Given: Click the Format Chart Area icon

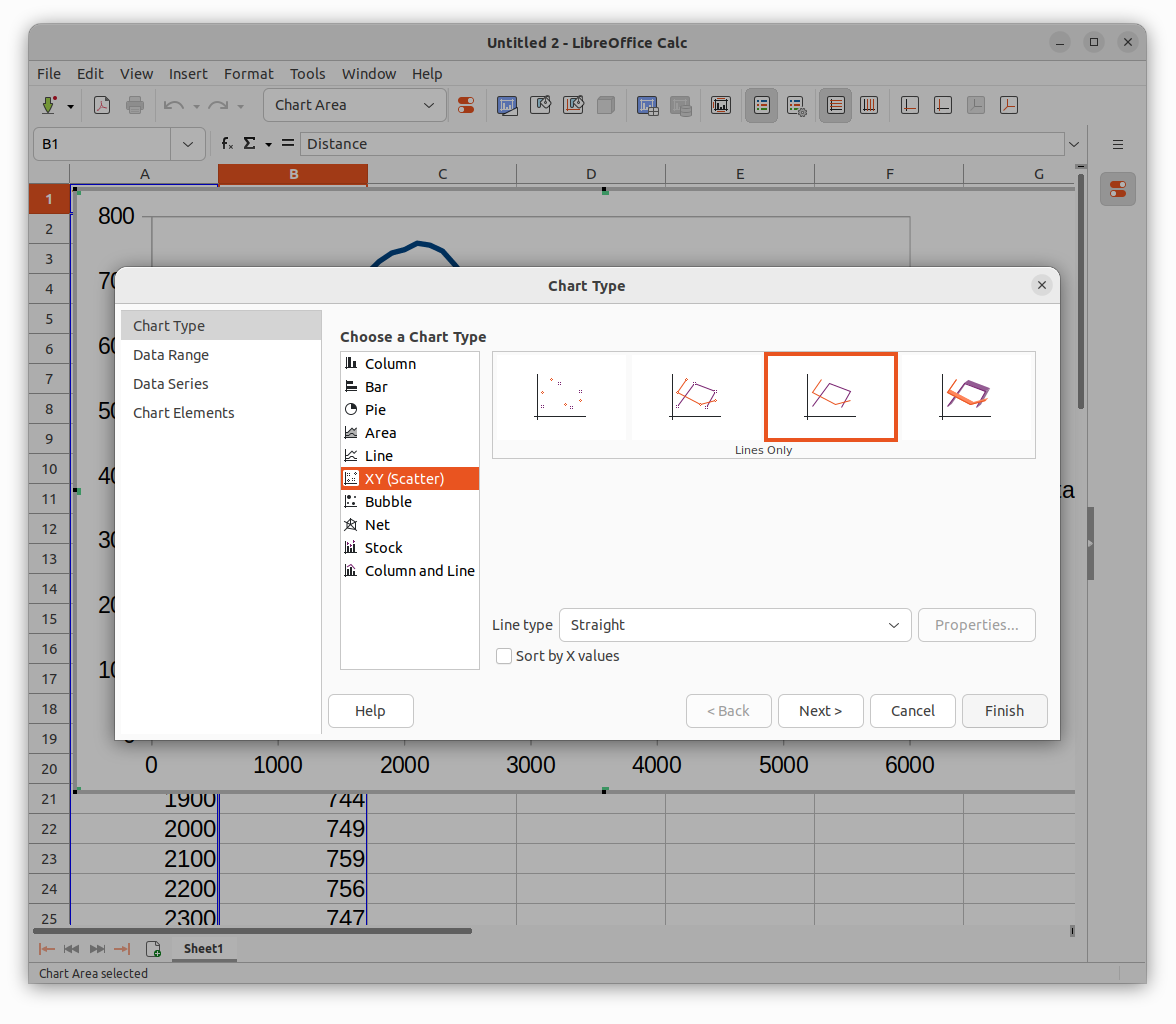Looking at the screenshot, I should tap(540, 105).
